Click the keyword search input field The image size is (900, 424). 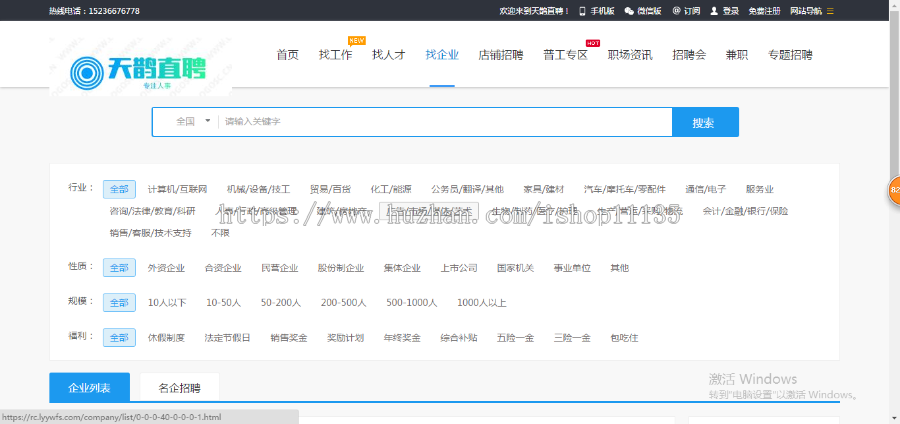click(445, 121)
